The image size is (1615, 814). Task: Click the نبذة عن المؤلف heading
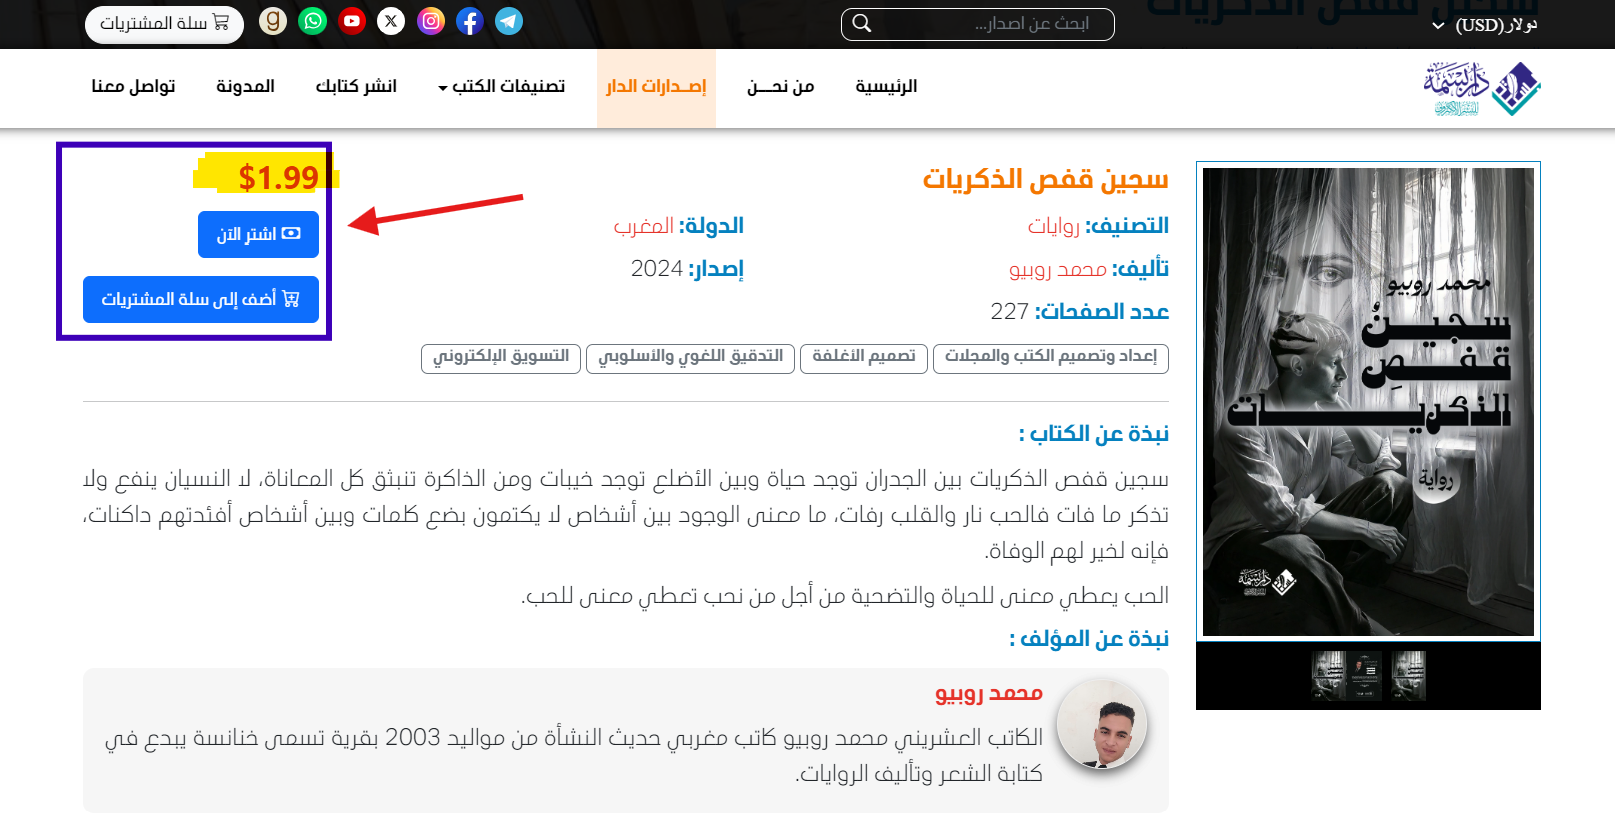pyautogui.click(x=1088, y=638)
